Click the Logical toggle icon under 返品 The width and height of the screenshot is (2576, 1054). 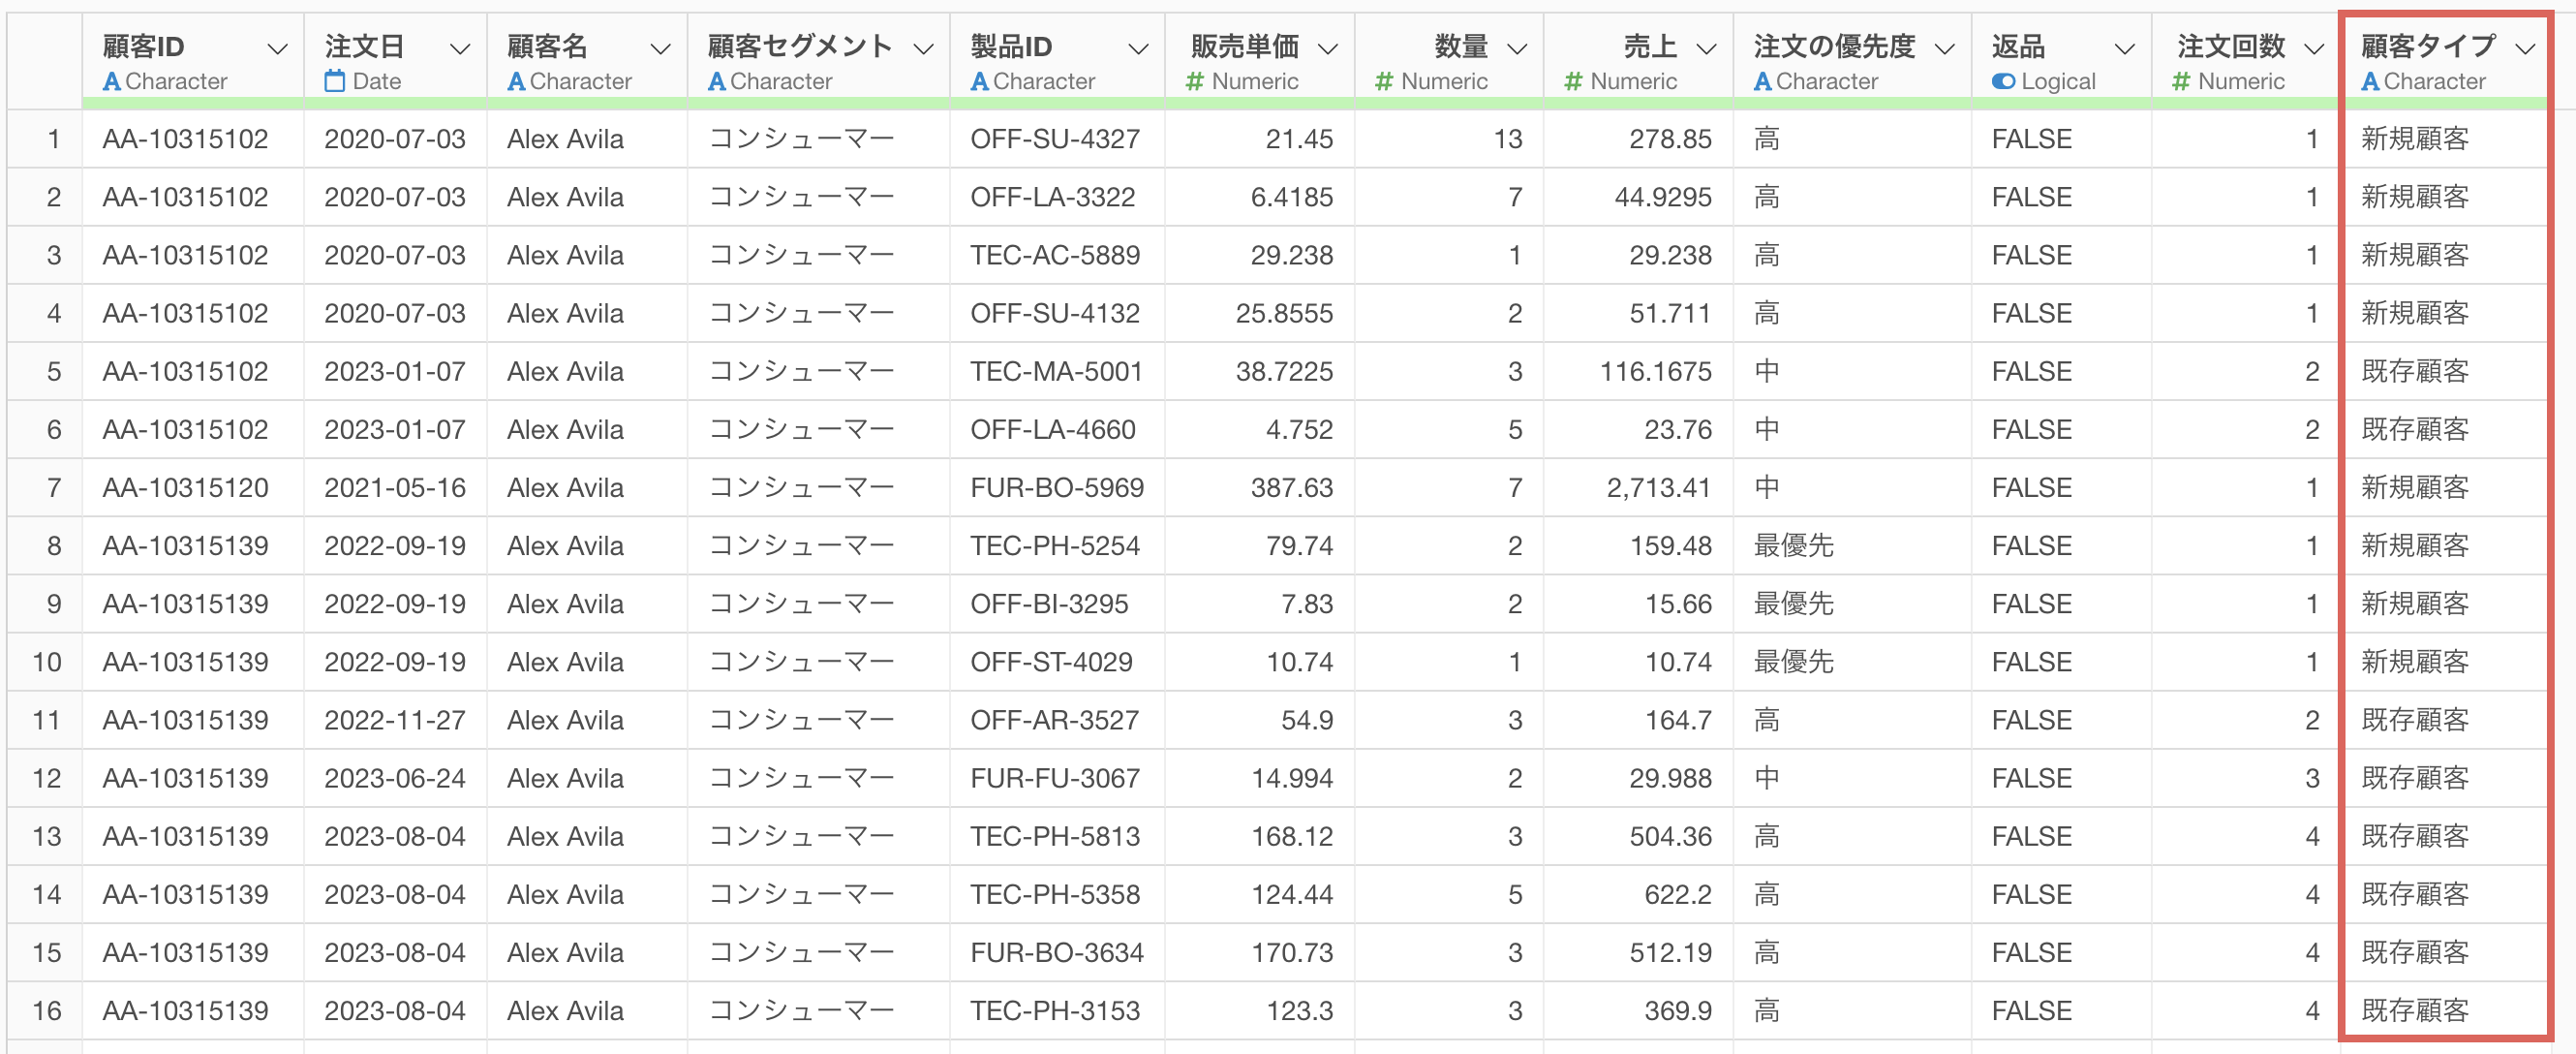point(2003,82)
